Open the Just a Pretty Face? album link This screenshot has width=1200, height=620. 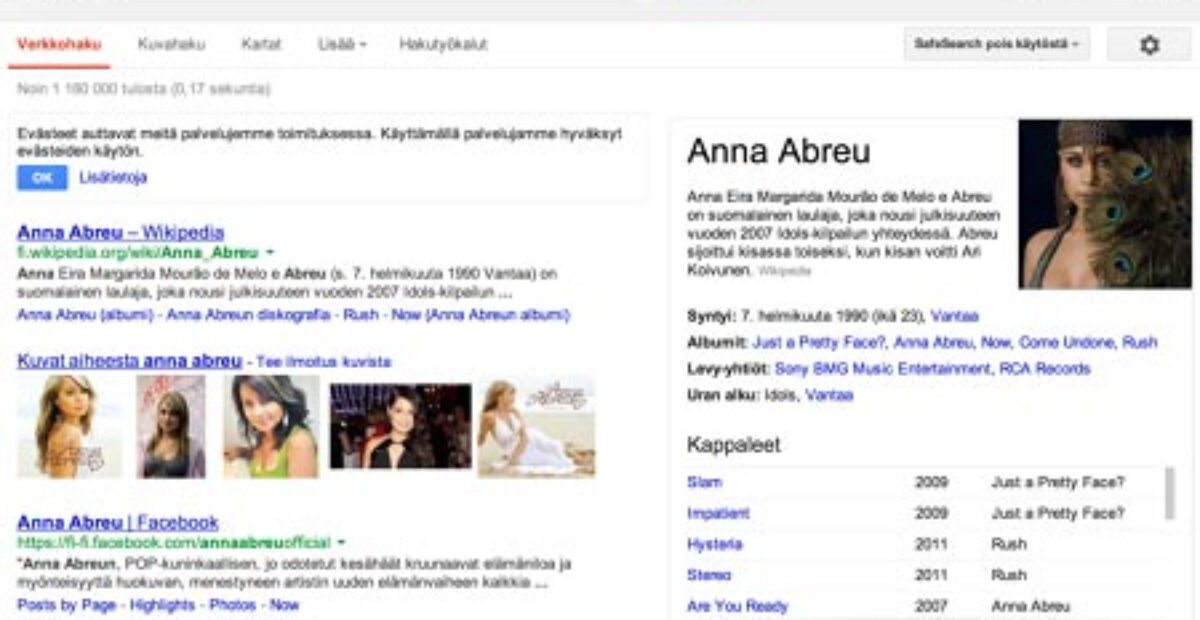819,342
